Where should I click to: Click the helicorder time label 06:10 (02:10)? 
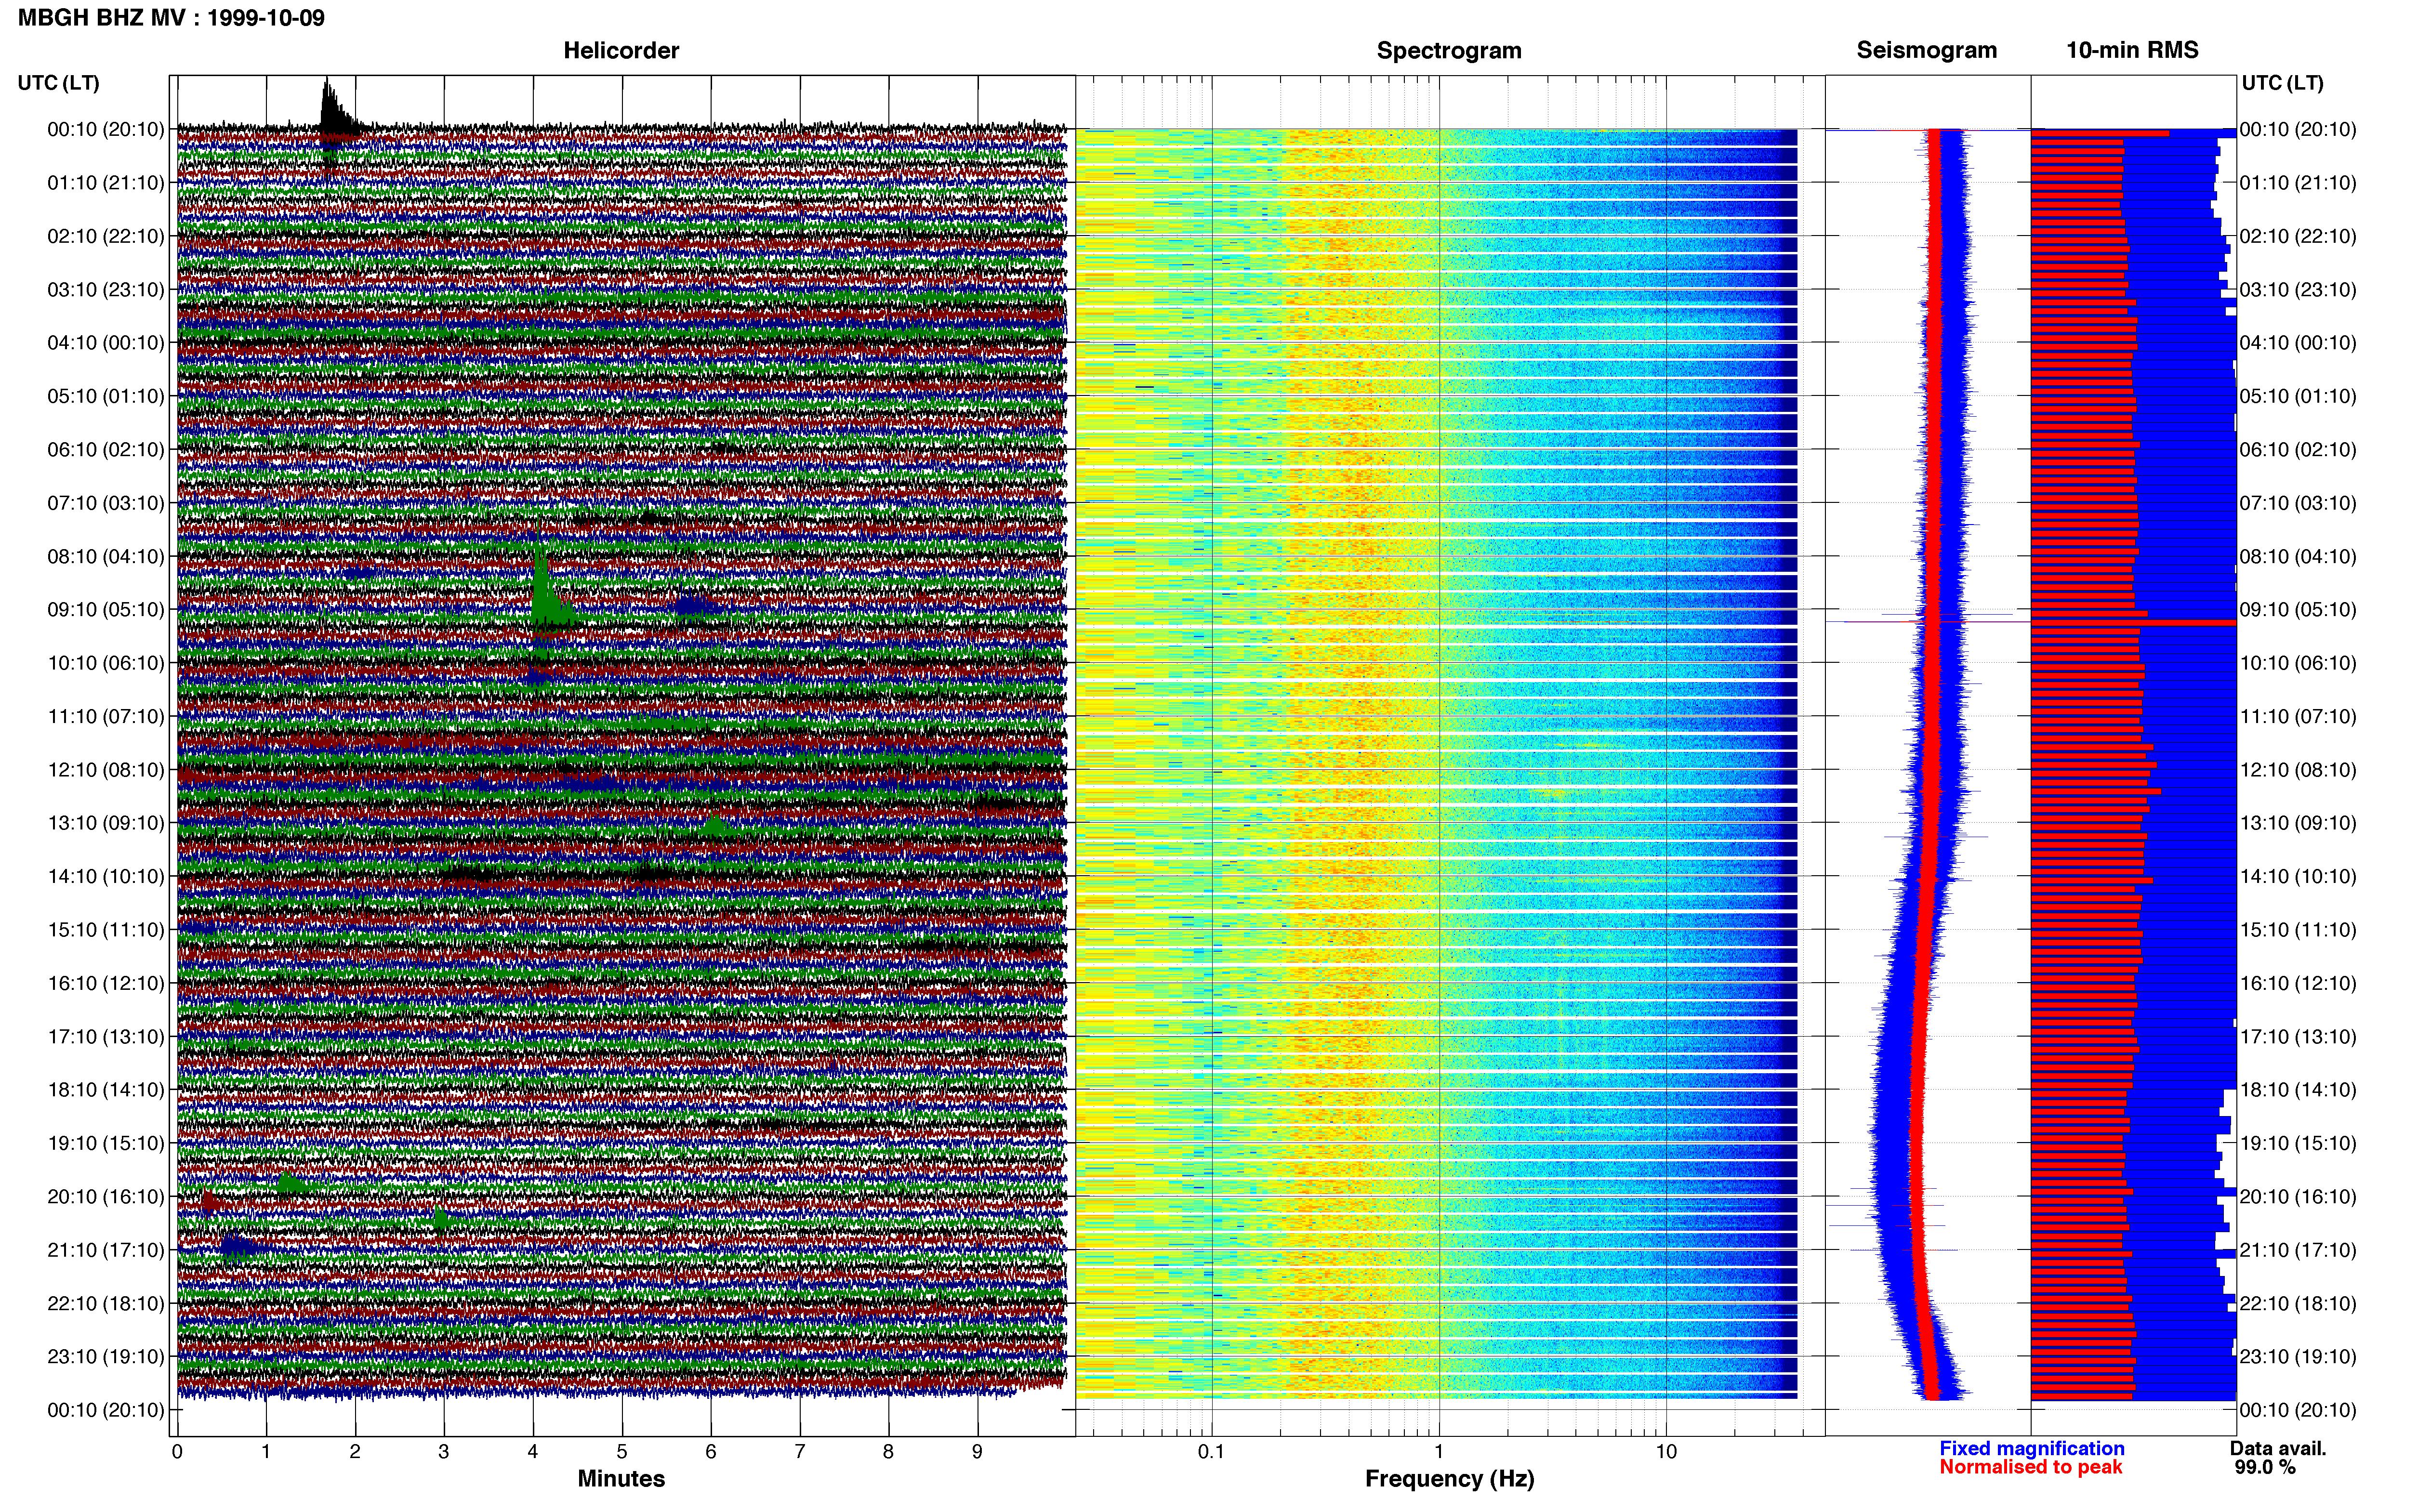click(x=106, y=450)
